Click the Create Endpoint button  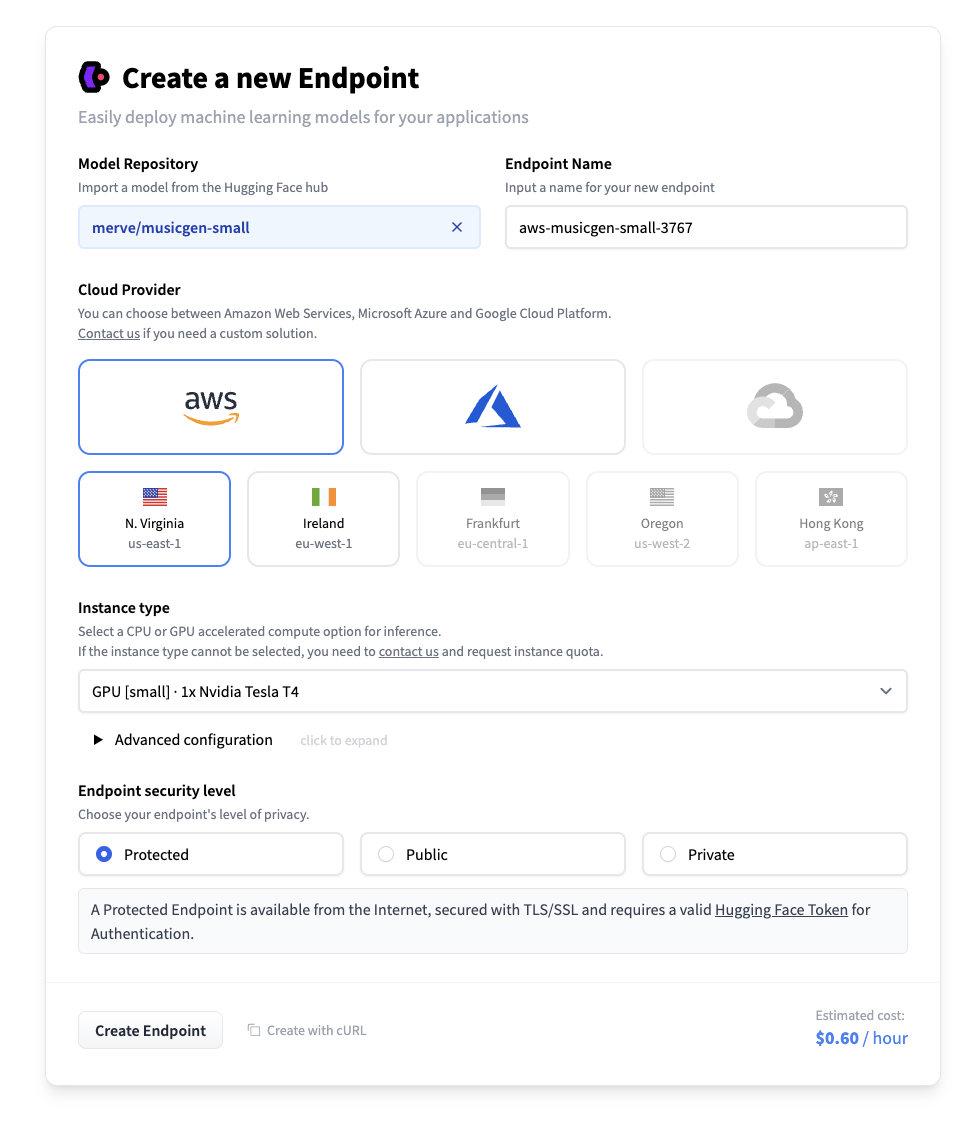coord(150,1030)
